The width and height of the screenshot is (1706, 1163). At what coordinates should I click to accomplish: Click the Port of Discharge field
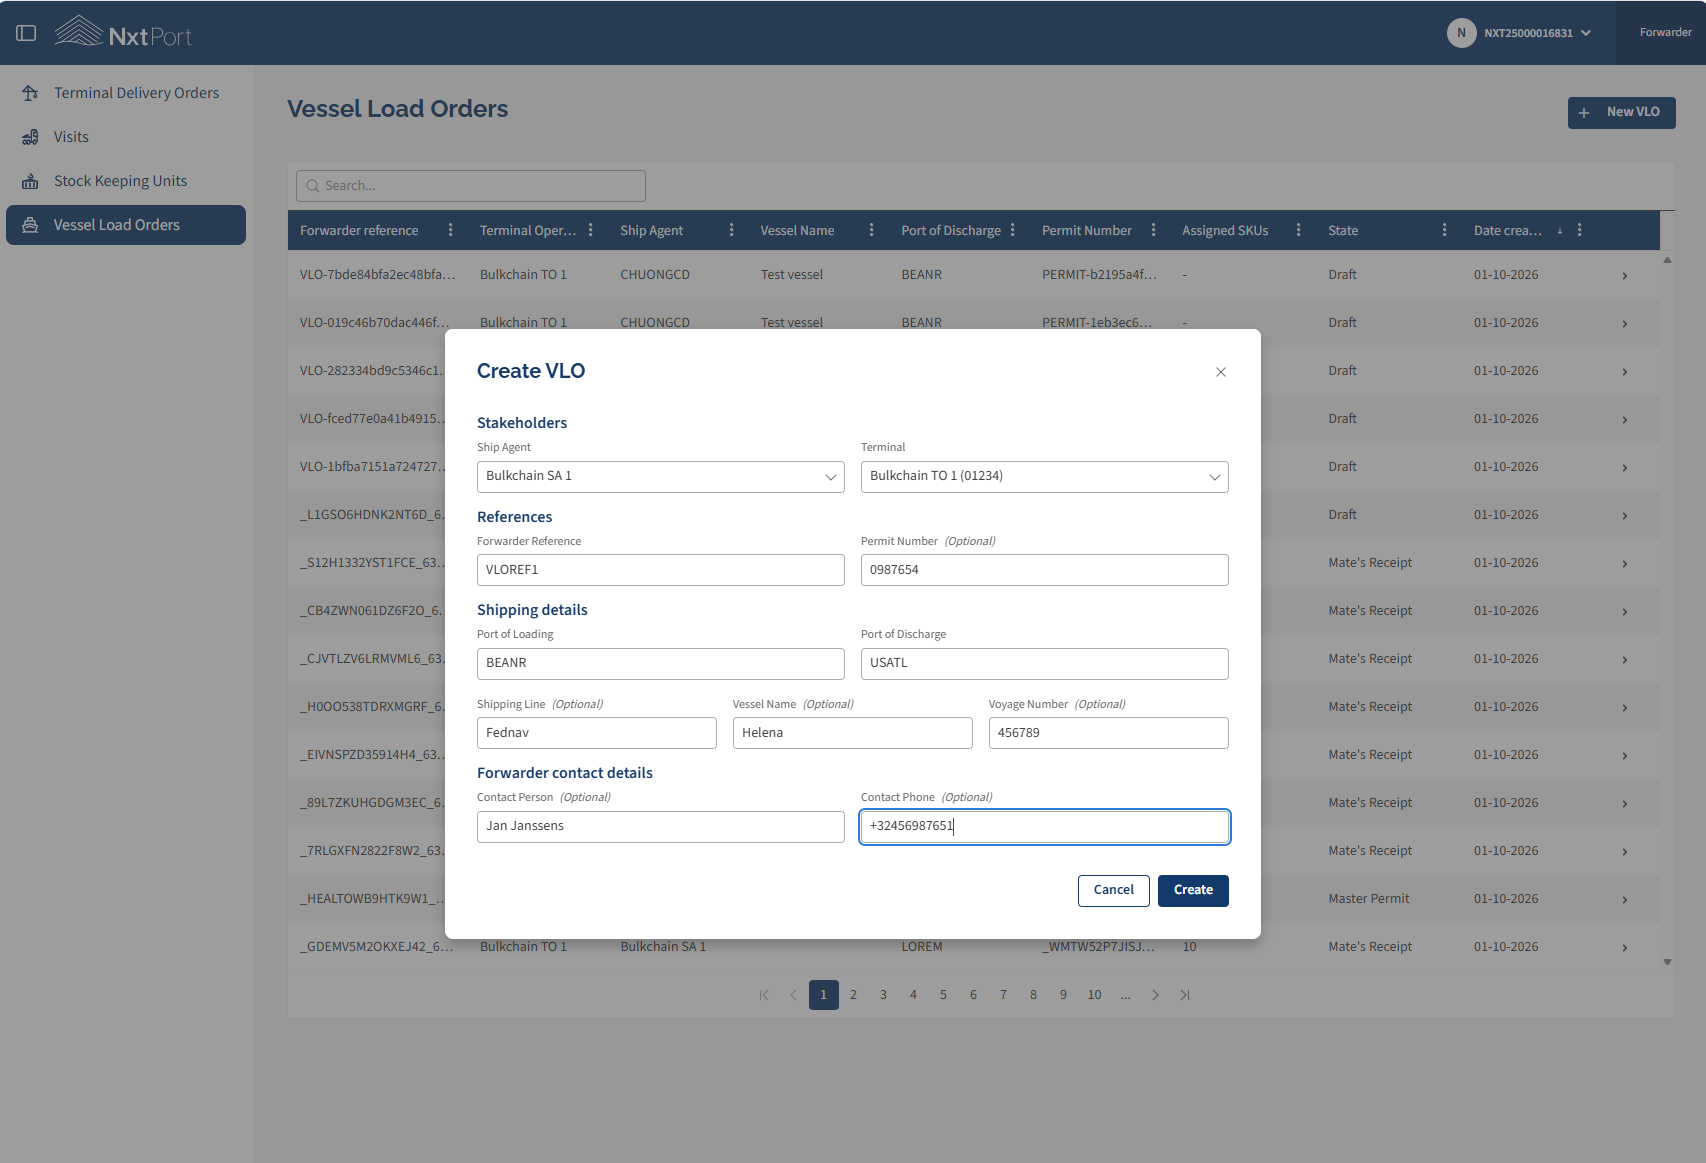pyautogui.click(x=1045, y=664)
